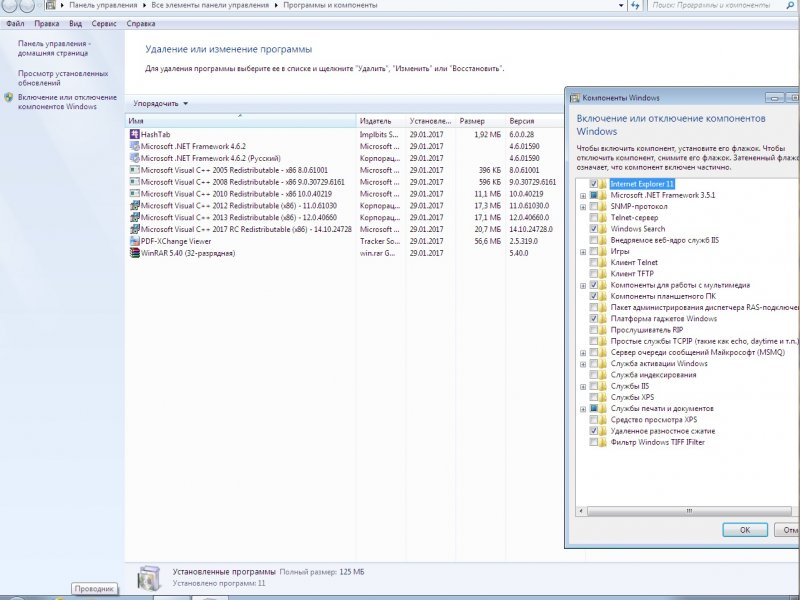This screenshot has width=800, height=600.
Task: Click the refresh icon in the address bar
Action: [635, 5]
